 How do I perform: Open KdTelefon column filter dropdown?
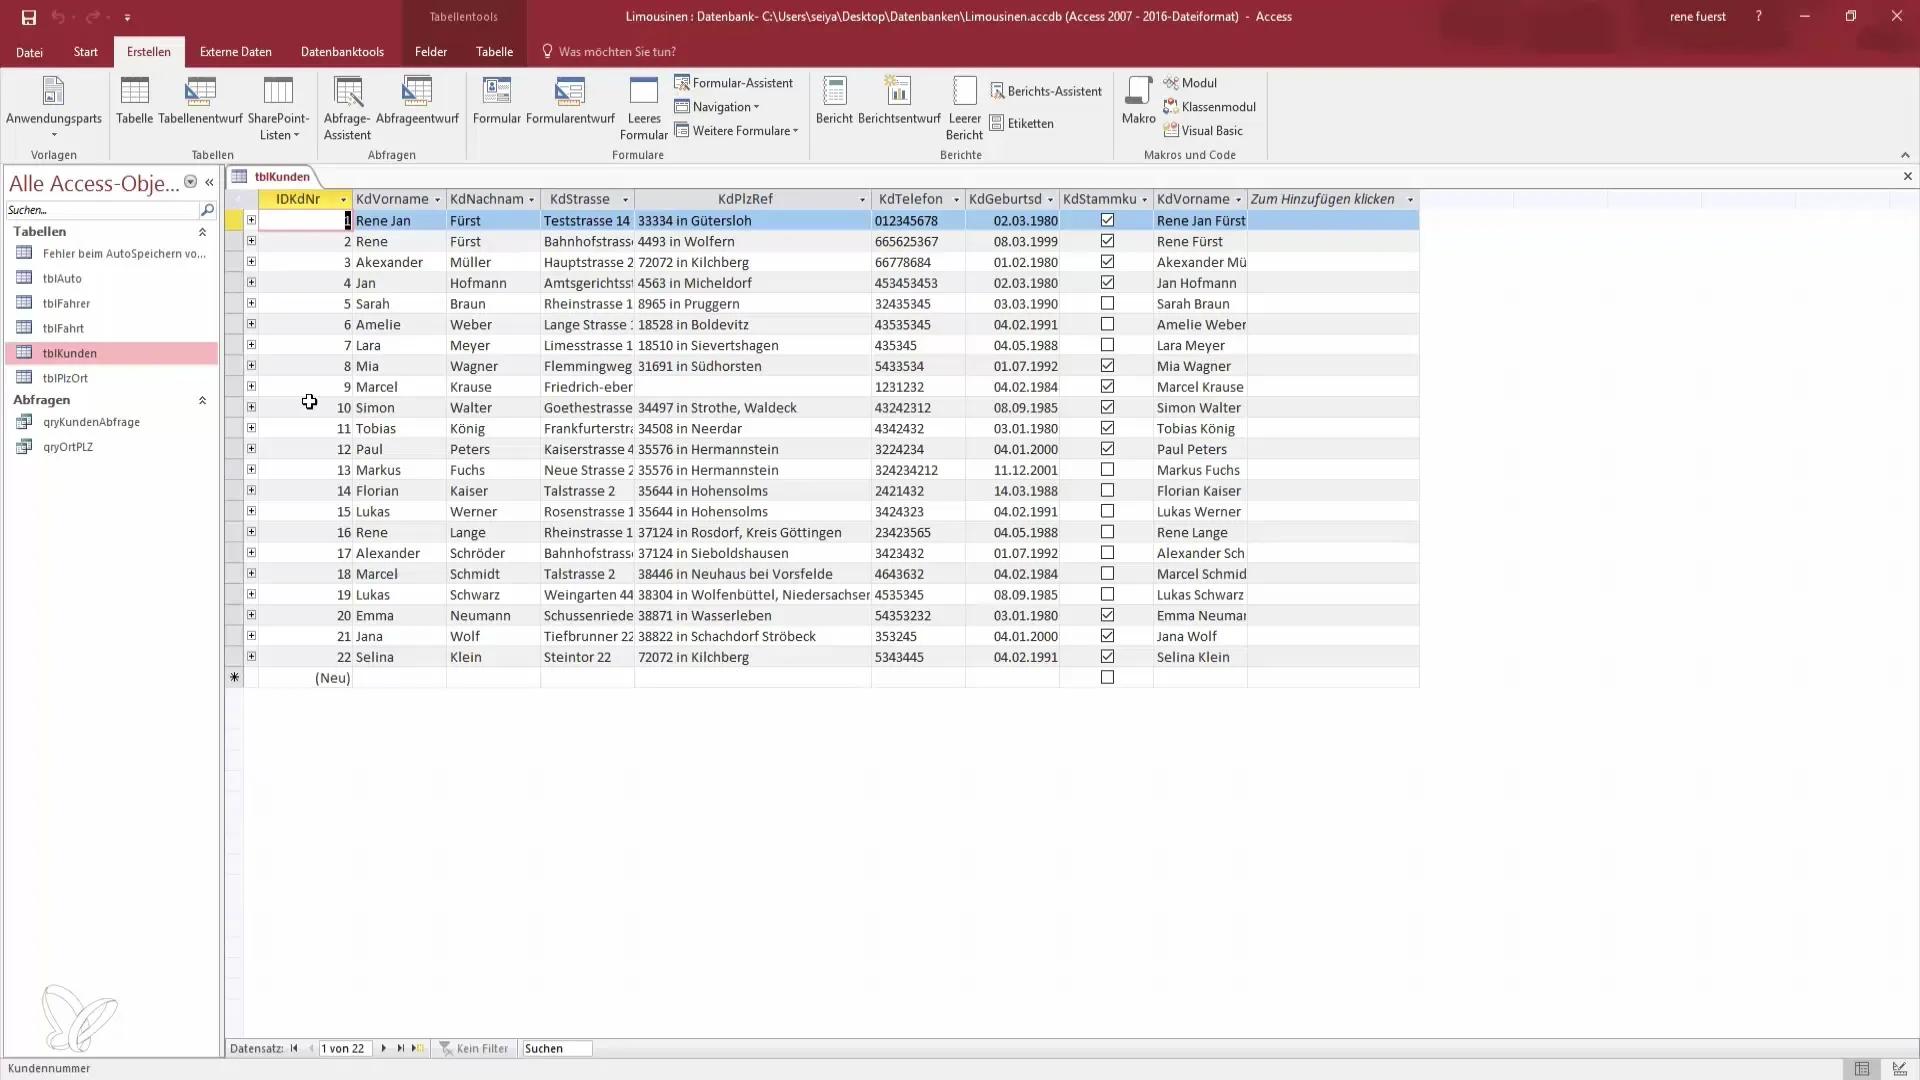point(956,200)
